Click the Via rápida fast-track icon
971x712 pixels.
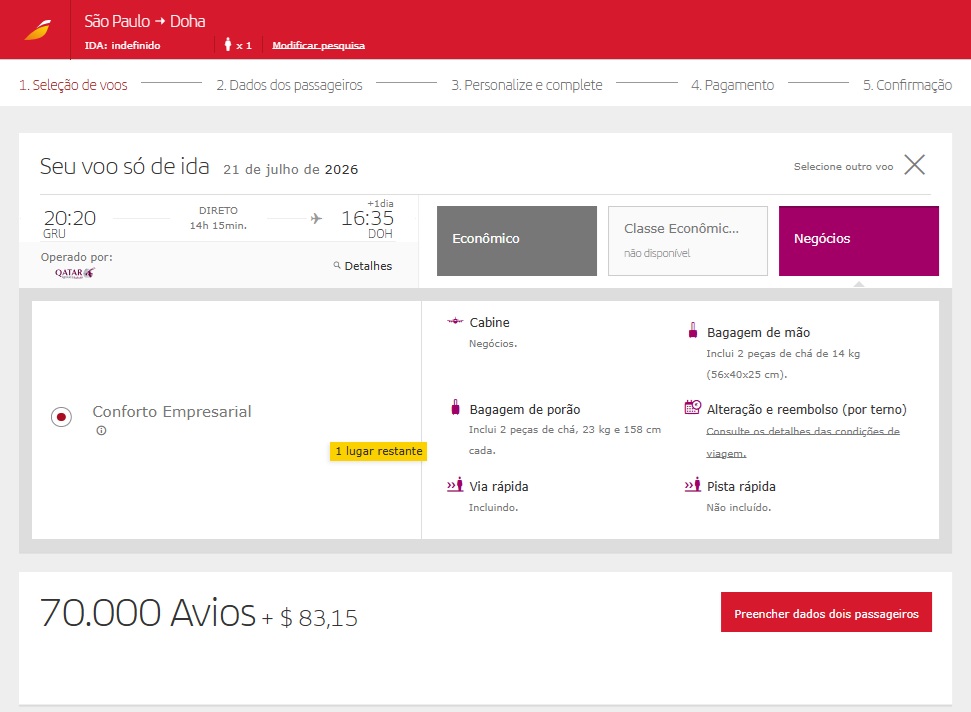tap(455, 486)
